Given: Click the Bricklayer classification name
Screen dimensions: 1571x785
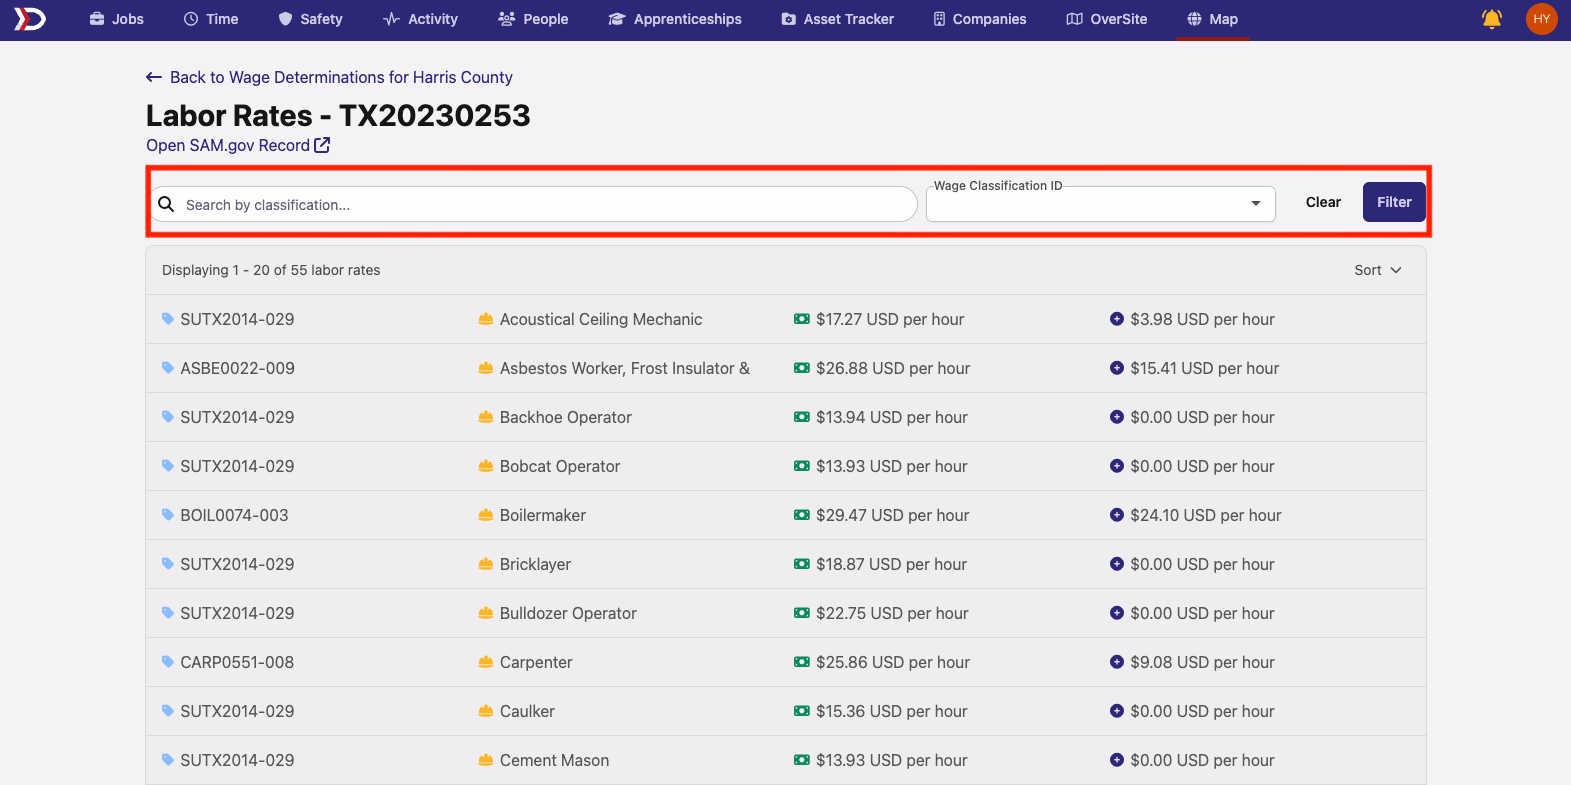Looking at the screenshot, I should 535,564.
